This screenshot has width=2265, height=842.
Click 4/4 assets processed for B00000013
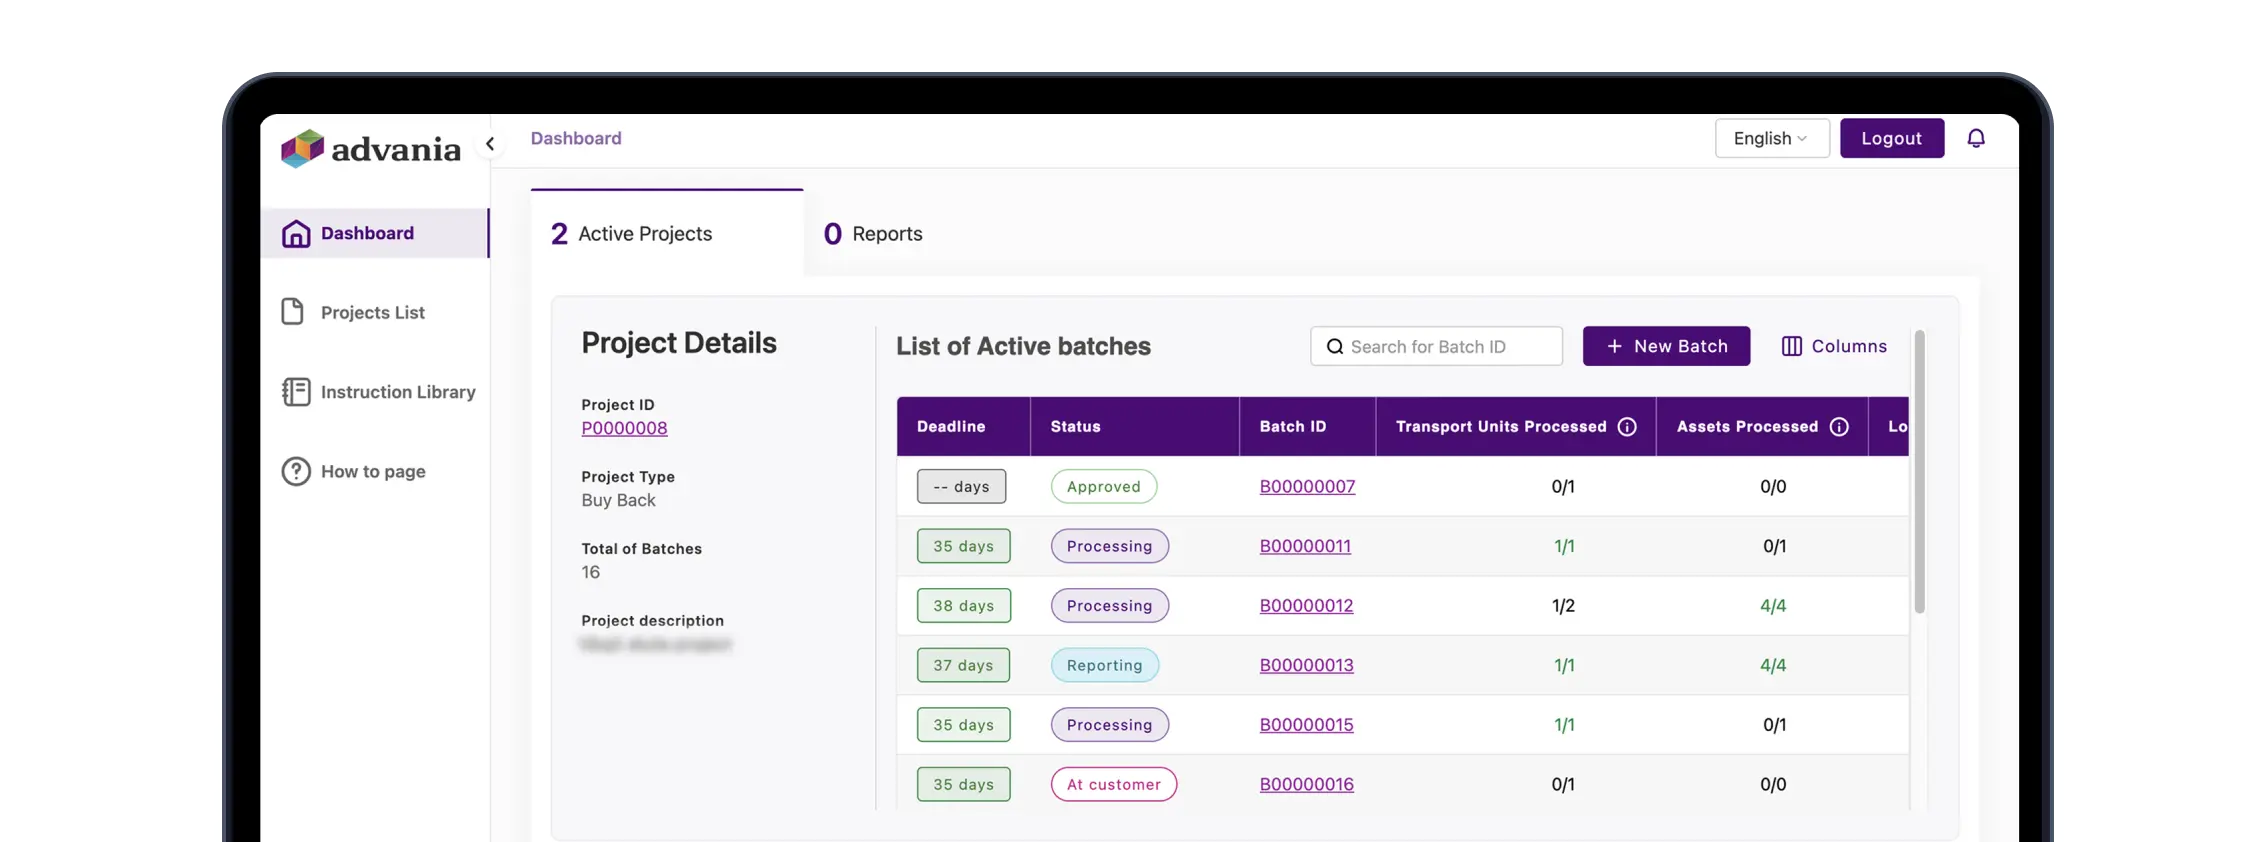pos(1773,665)
